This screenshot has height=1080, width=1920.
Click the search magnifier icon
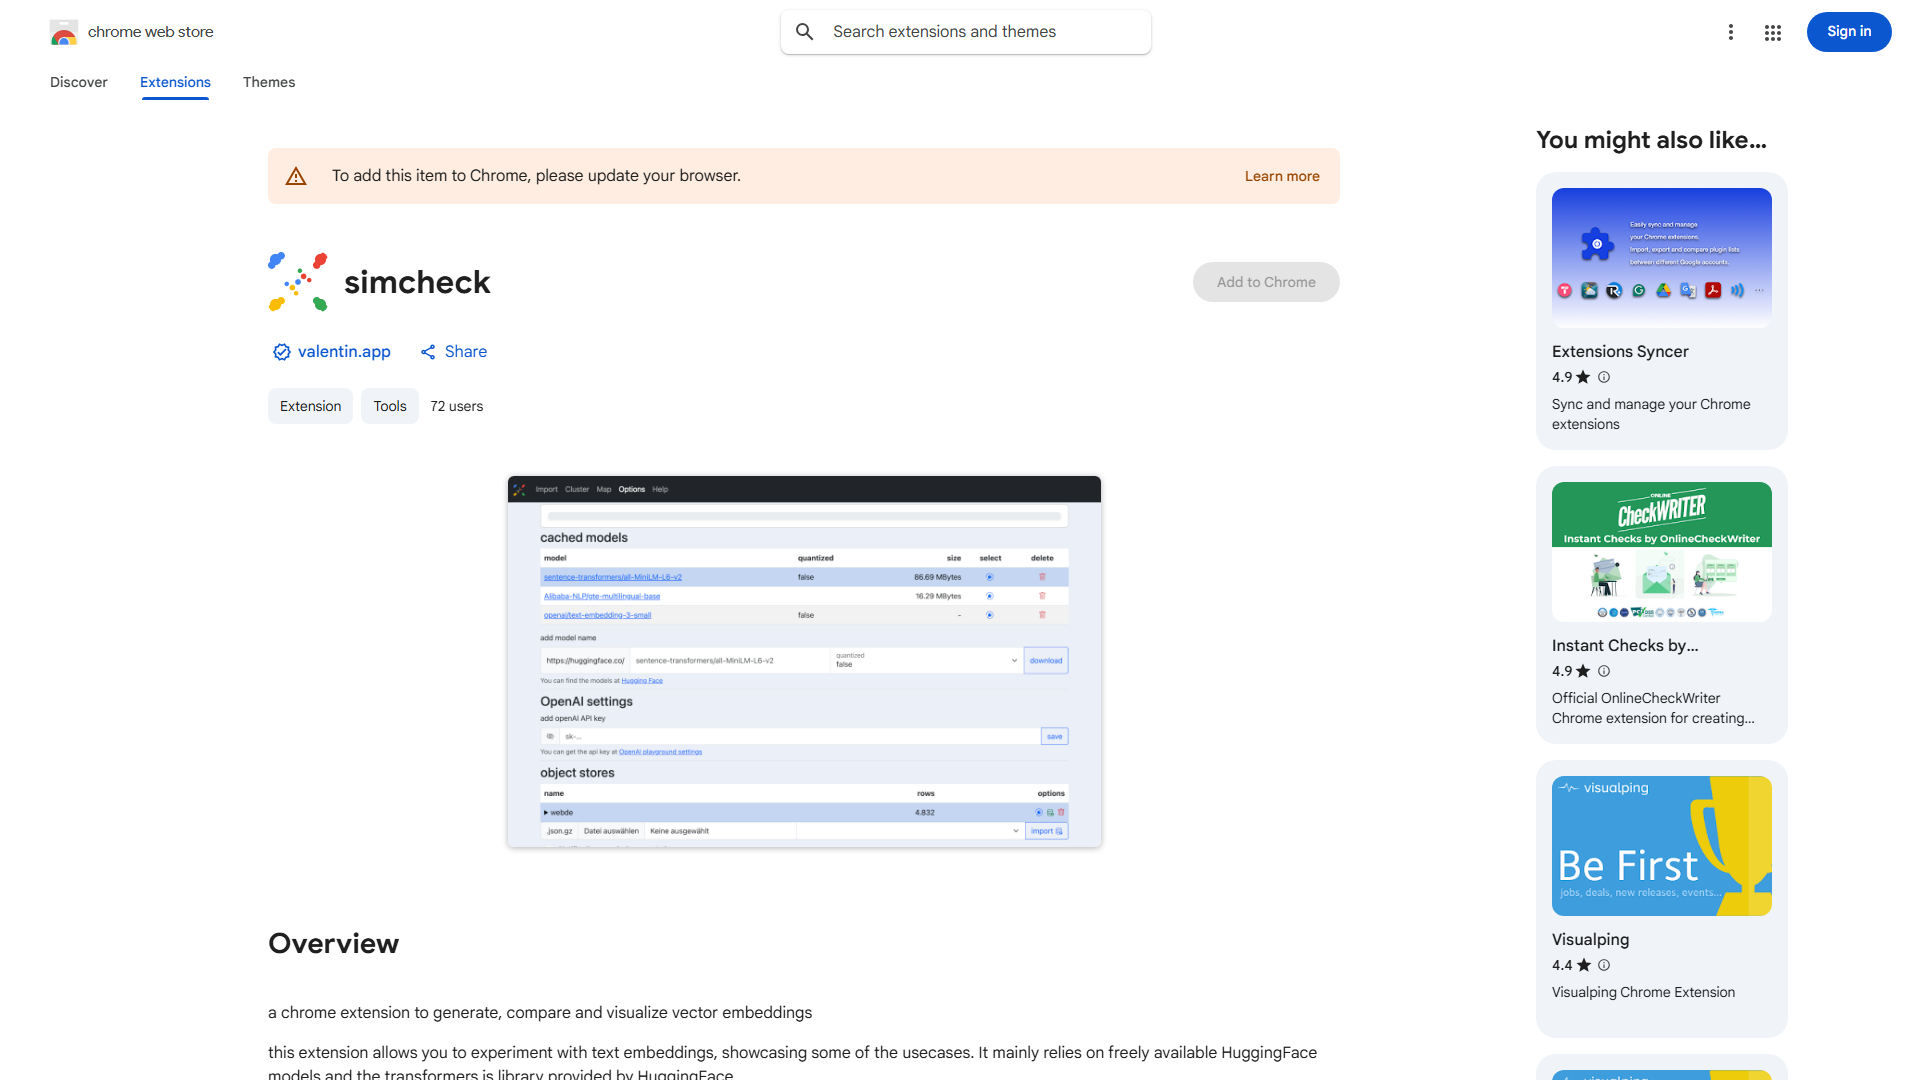point(805,32)
